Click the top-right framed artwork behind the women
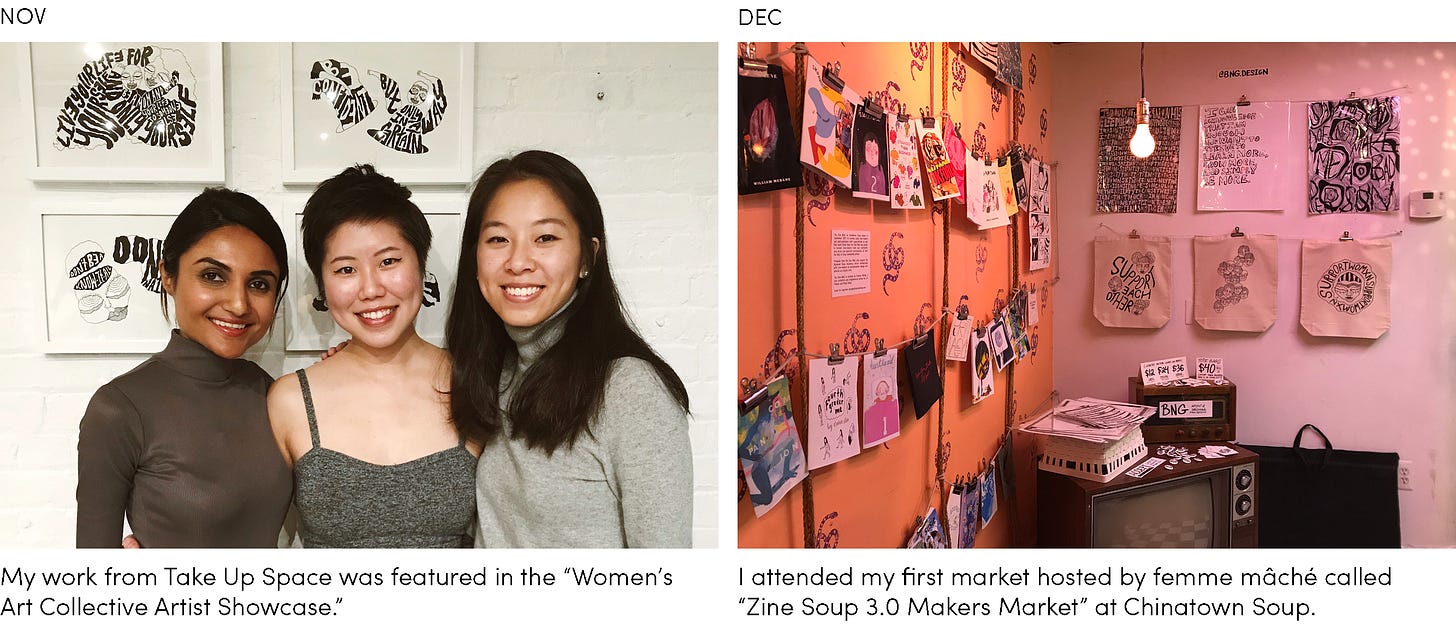 pos(376,111)
